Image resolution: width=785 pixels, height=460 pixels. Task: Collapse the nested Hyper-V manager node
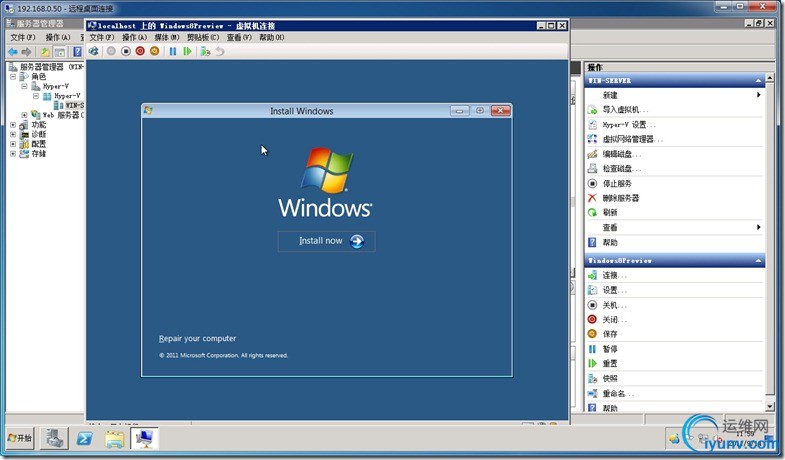pyautogui.click(x=36, y=96)
